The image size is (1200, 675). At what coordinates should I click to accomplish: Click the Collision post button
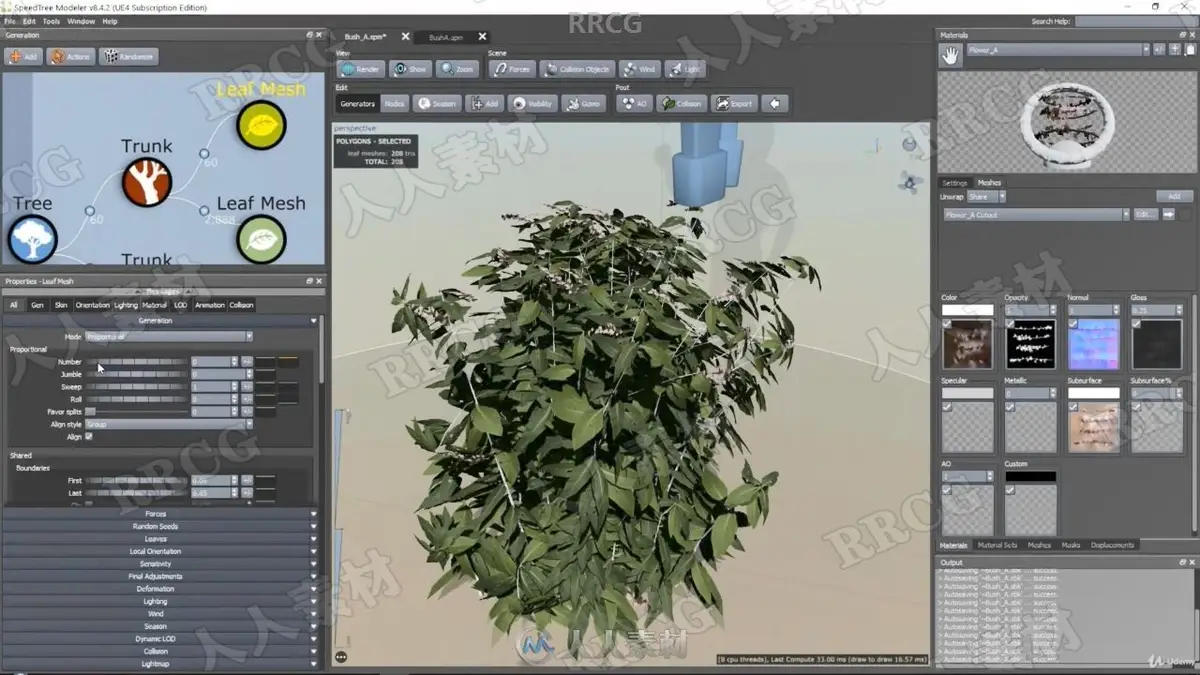pos(682,103)
